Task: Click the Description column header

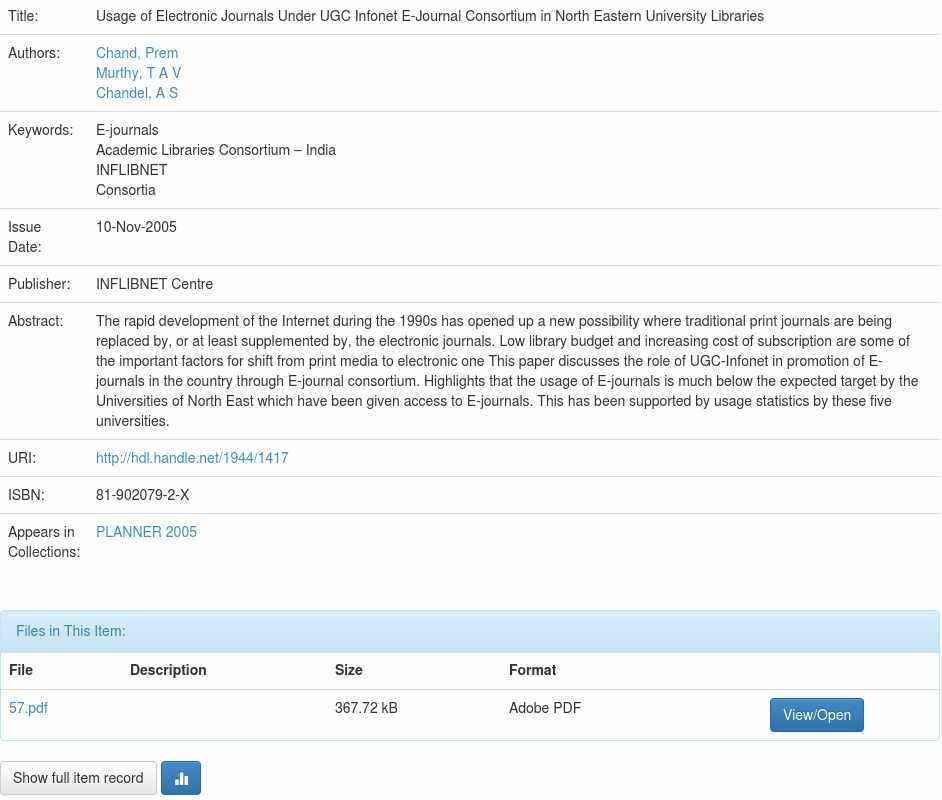Action: [x=168, y=670]
